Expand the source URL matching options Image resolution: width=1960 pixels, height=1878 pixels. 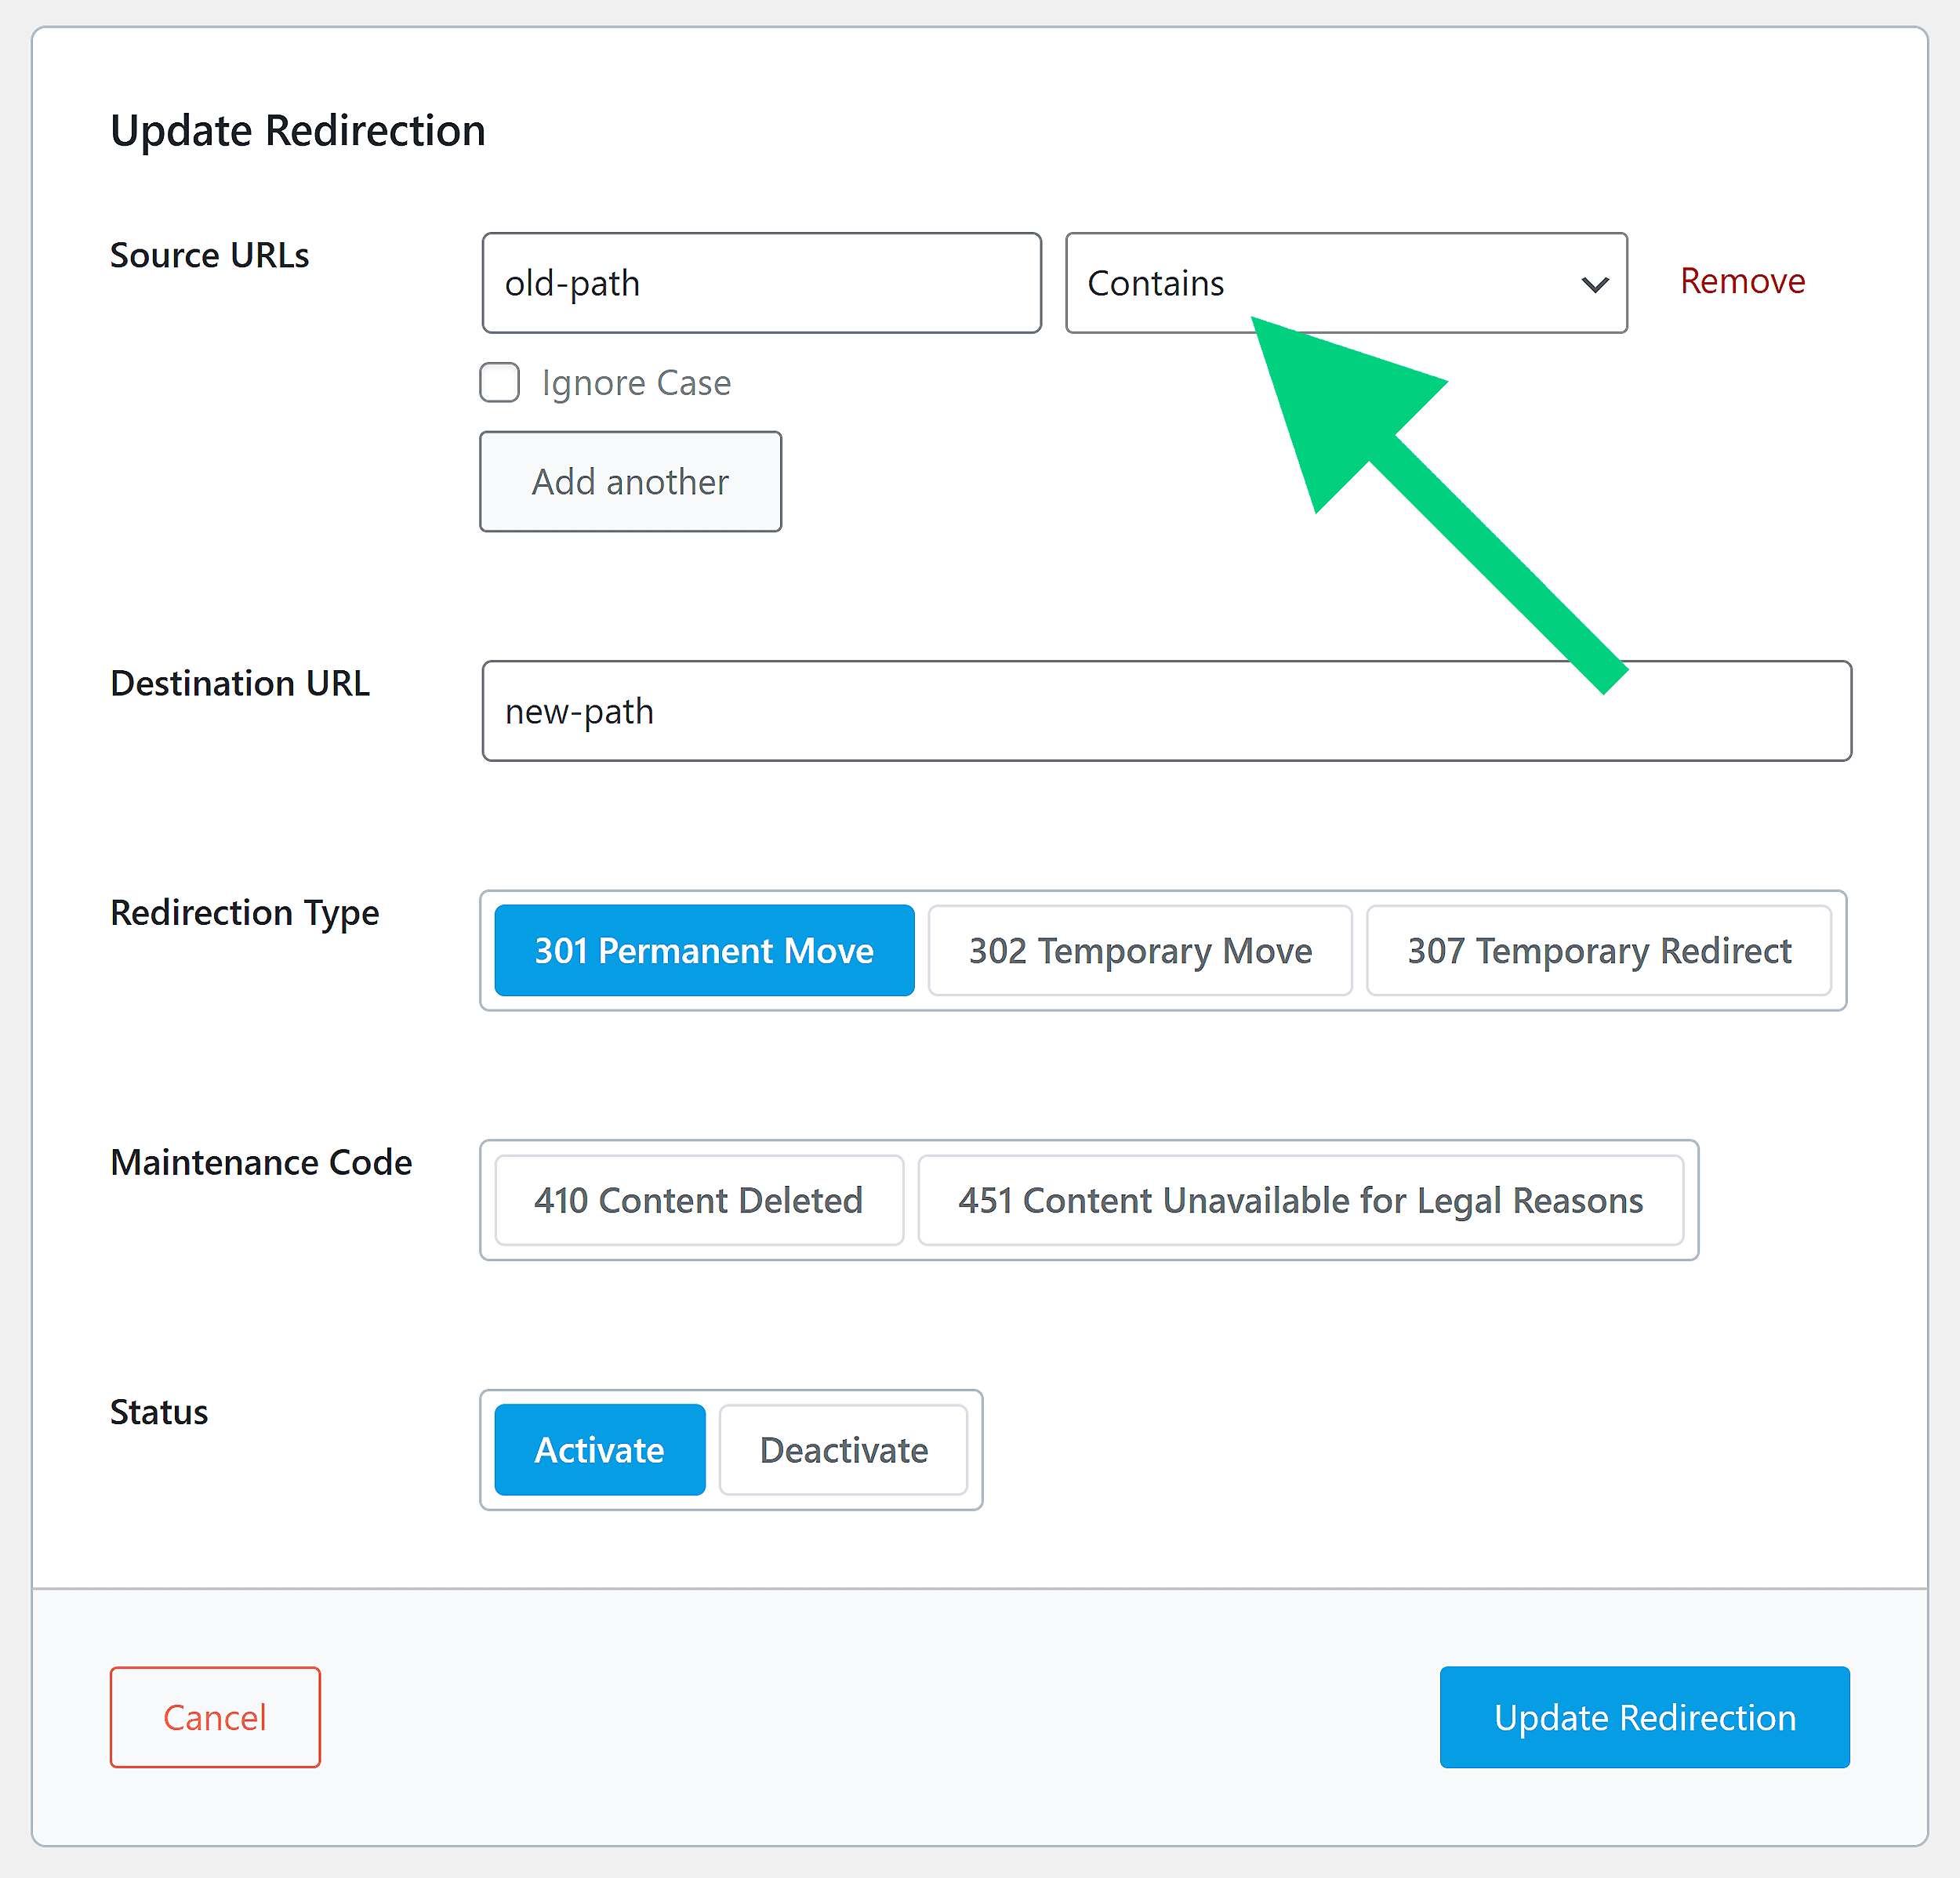[1345, 283]
